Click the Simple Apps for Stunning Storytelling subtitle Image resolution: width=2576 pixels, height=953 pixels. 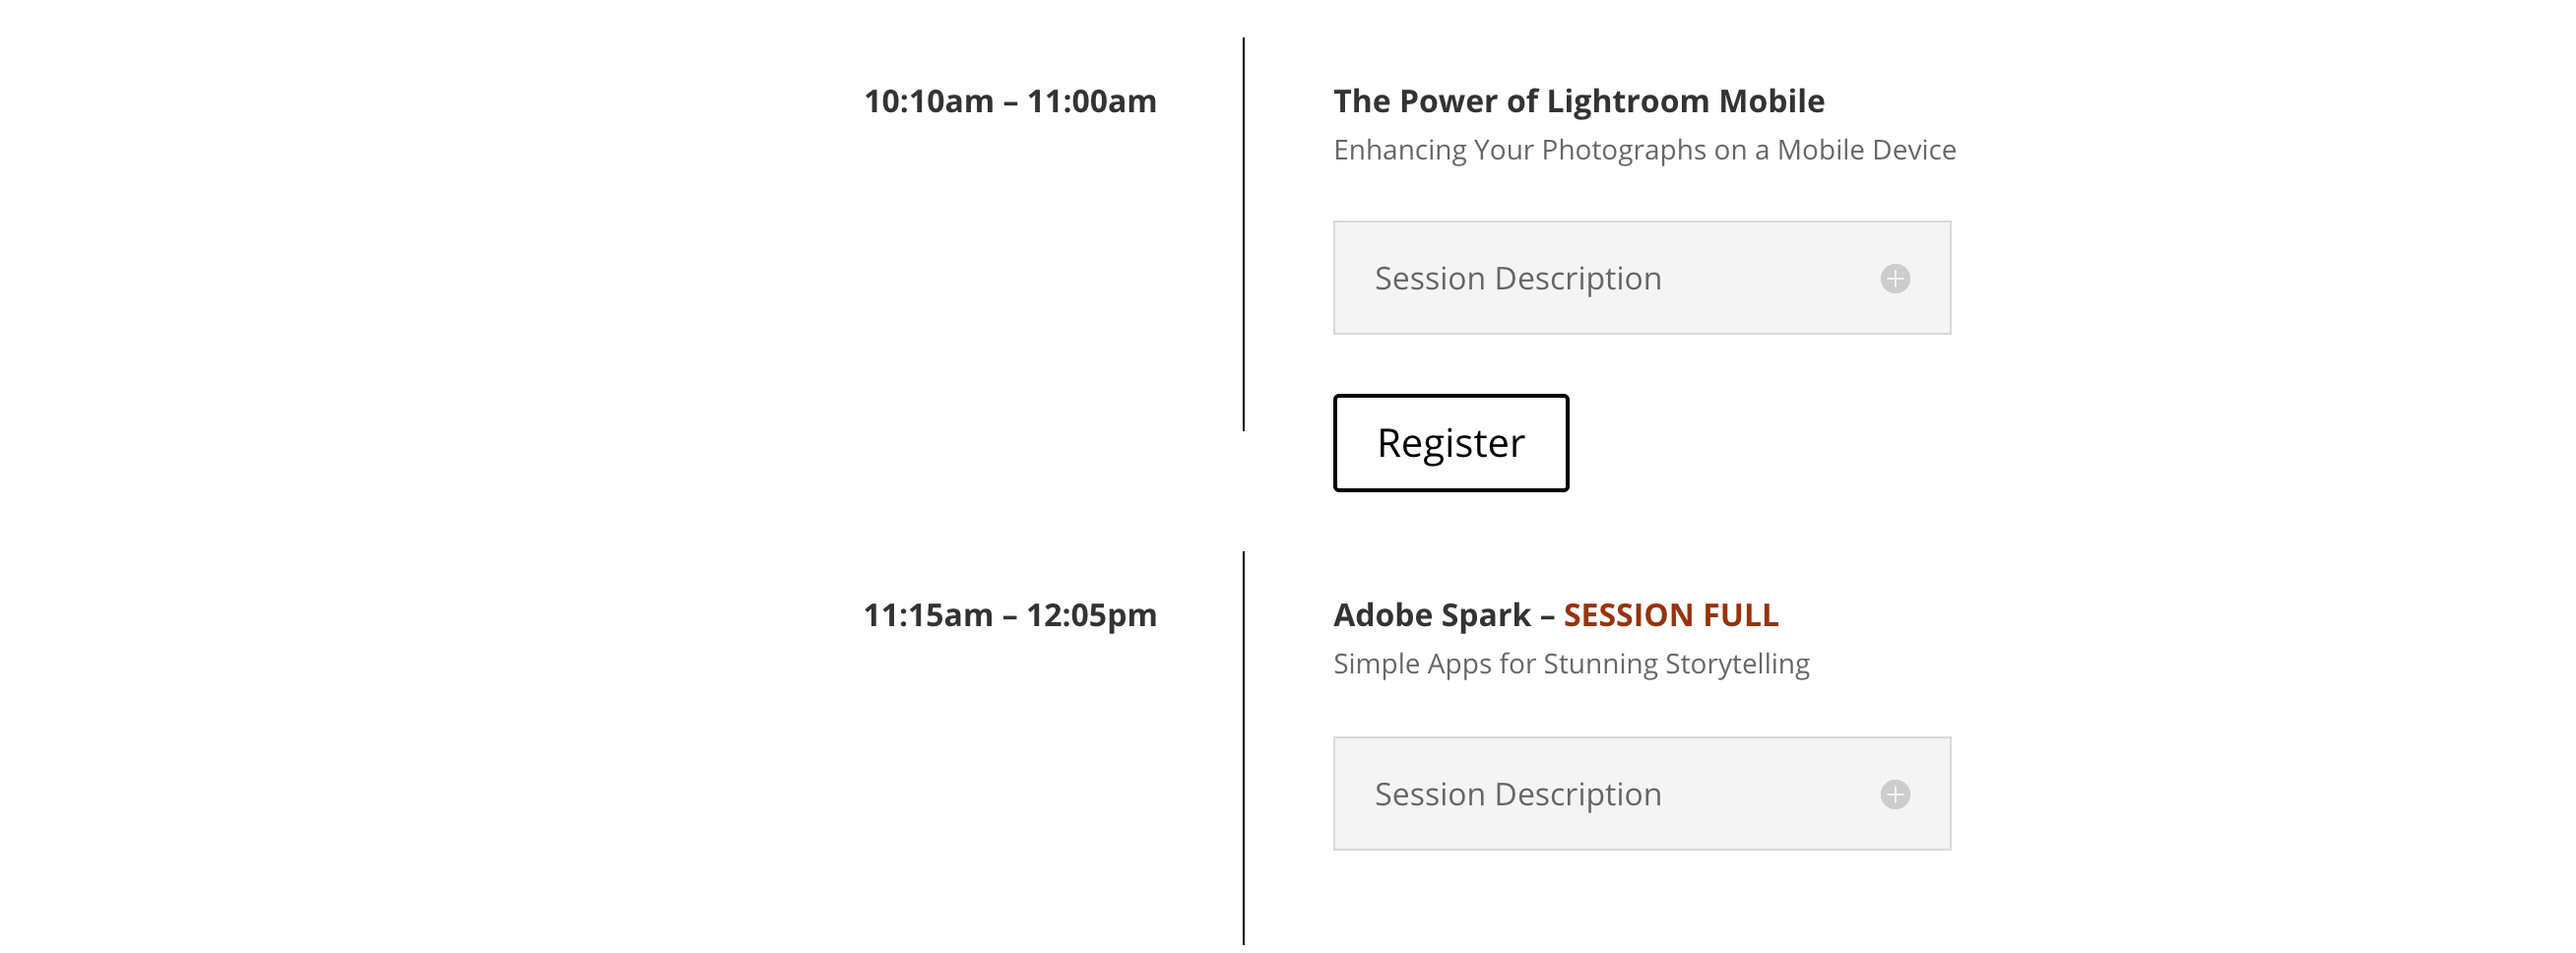coord(1571,664)
